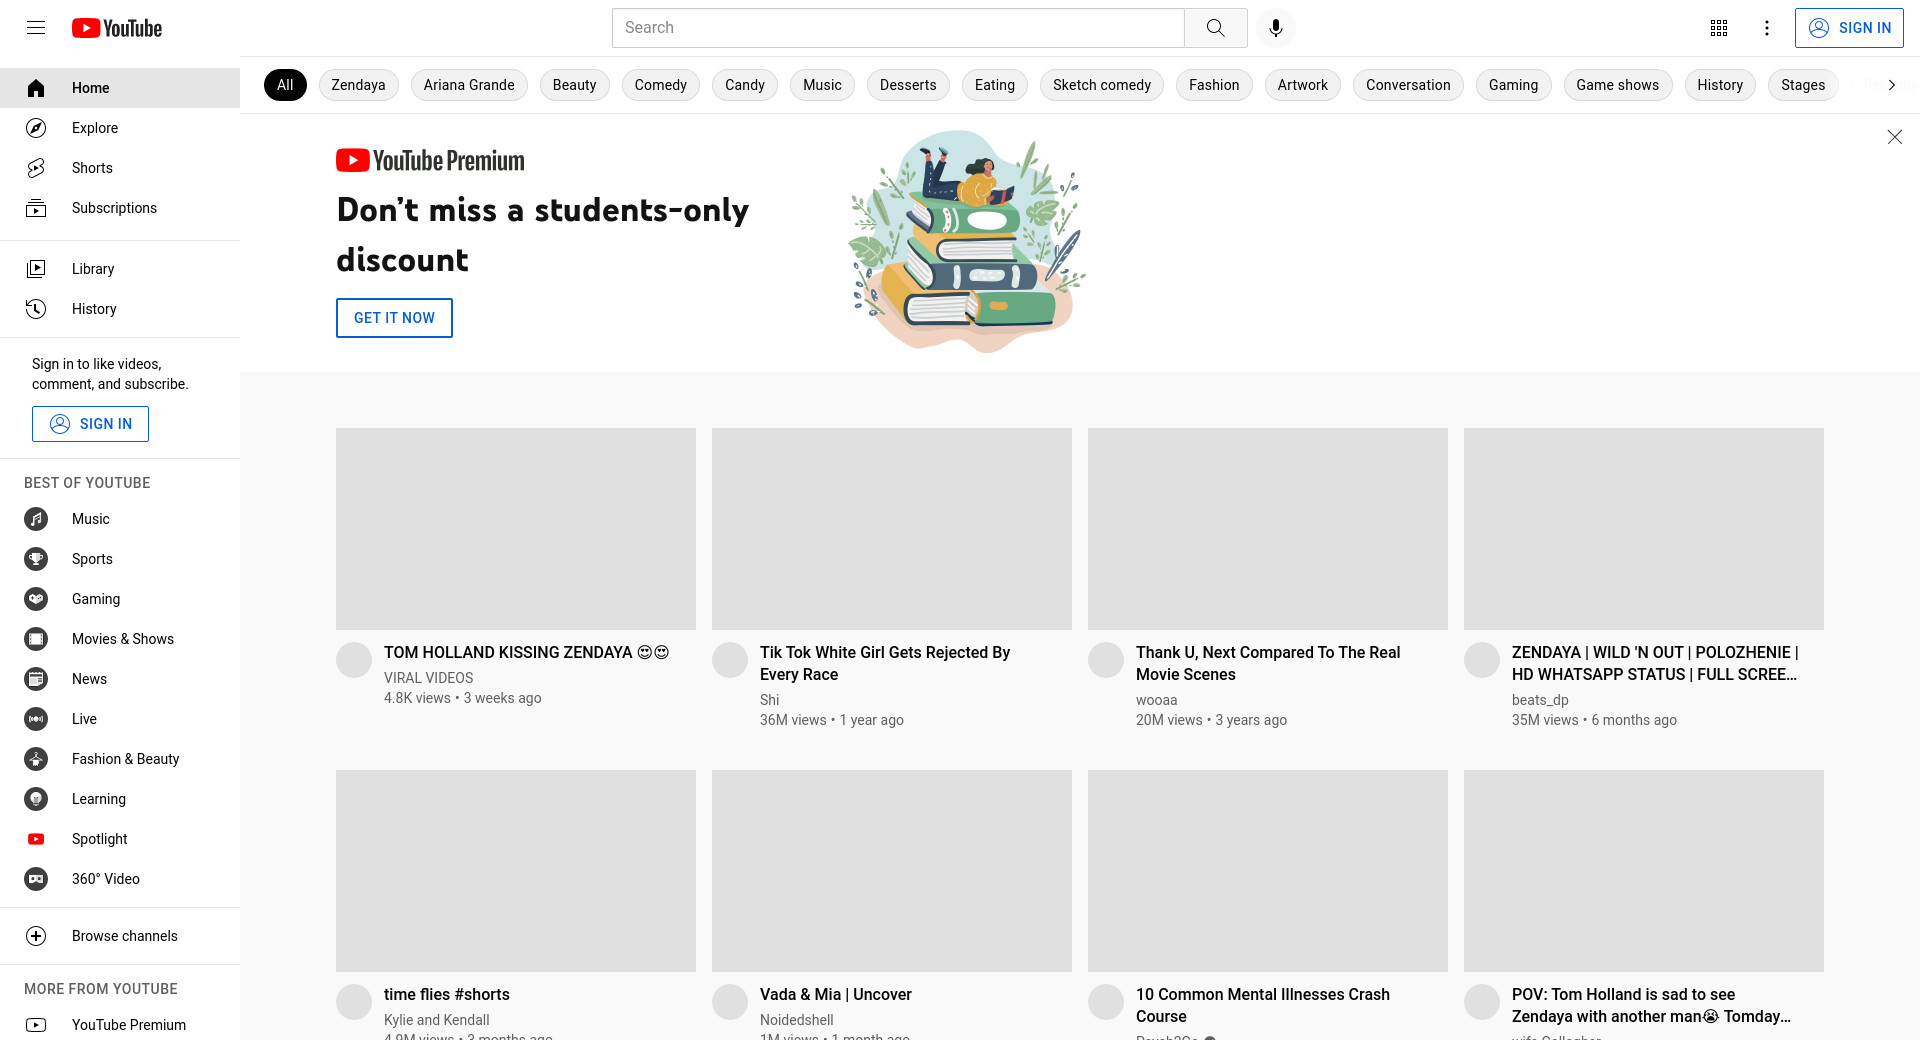Click the 360° Video icon
This screenshot has width=1920, height=1040.
pyautogui.click(x=36, y=879)
